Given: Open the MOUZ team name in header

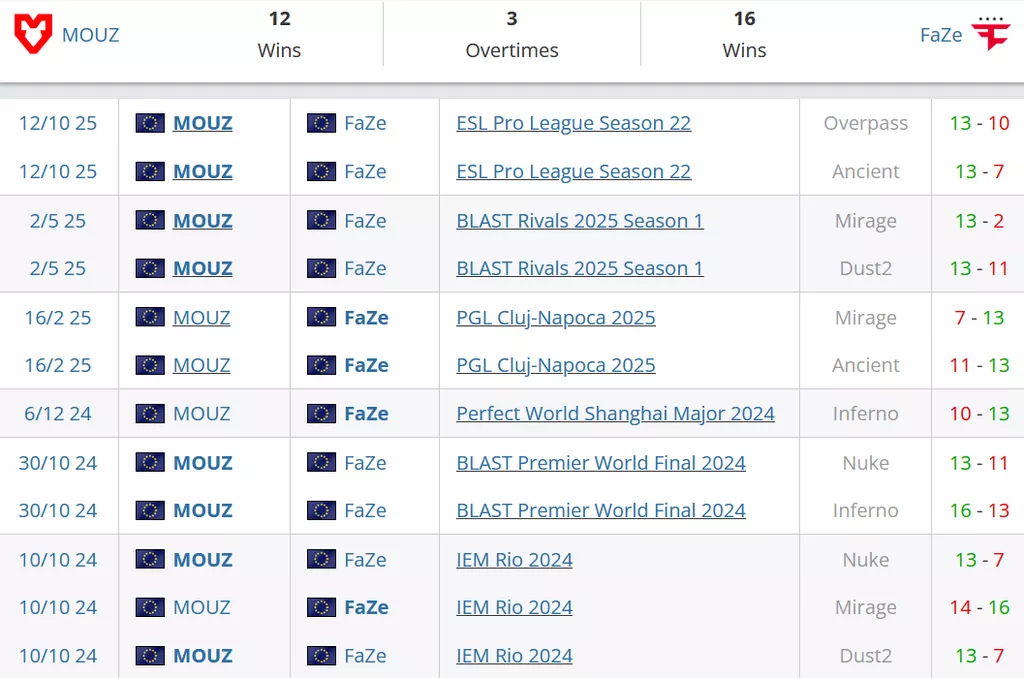Looking at the screenshot, I should [90, 35].
